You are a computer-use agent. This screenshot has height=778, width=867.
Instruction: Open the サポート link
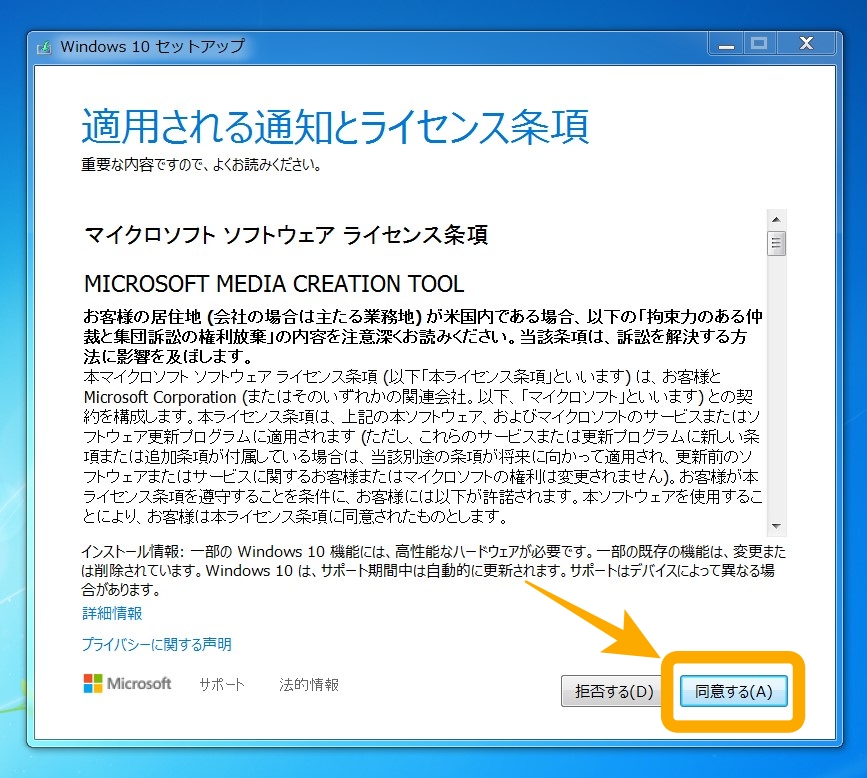pyautogui.click(x=221, y=685)
